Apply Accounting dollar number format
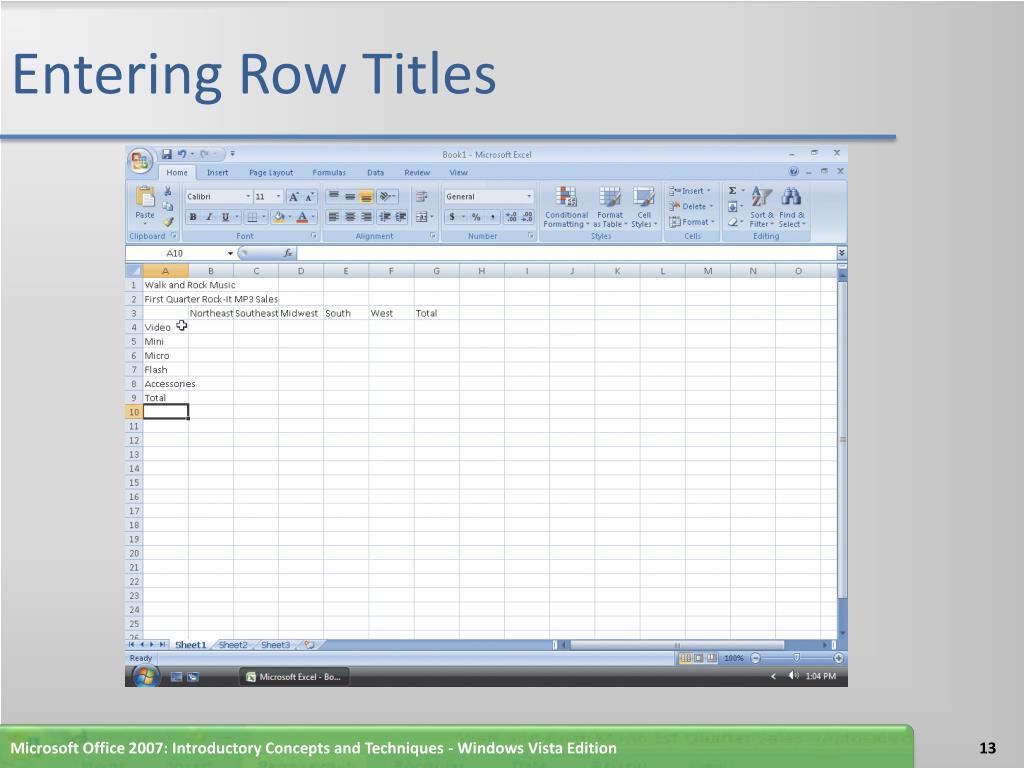The width and height of the screenshot is (1024, 768). 452,217
